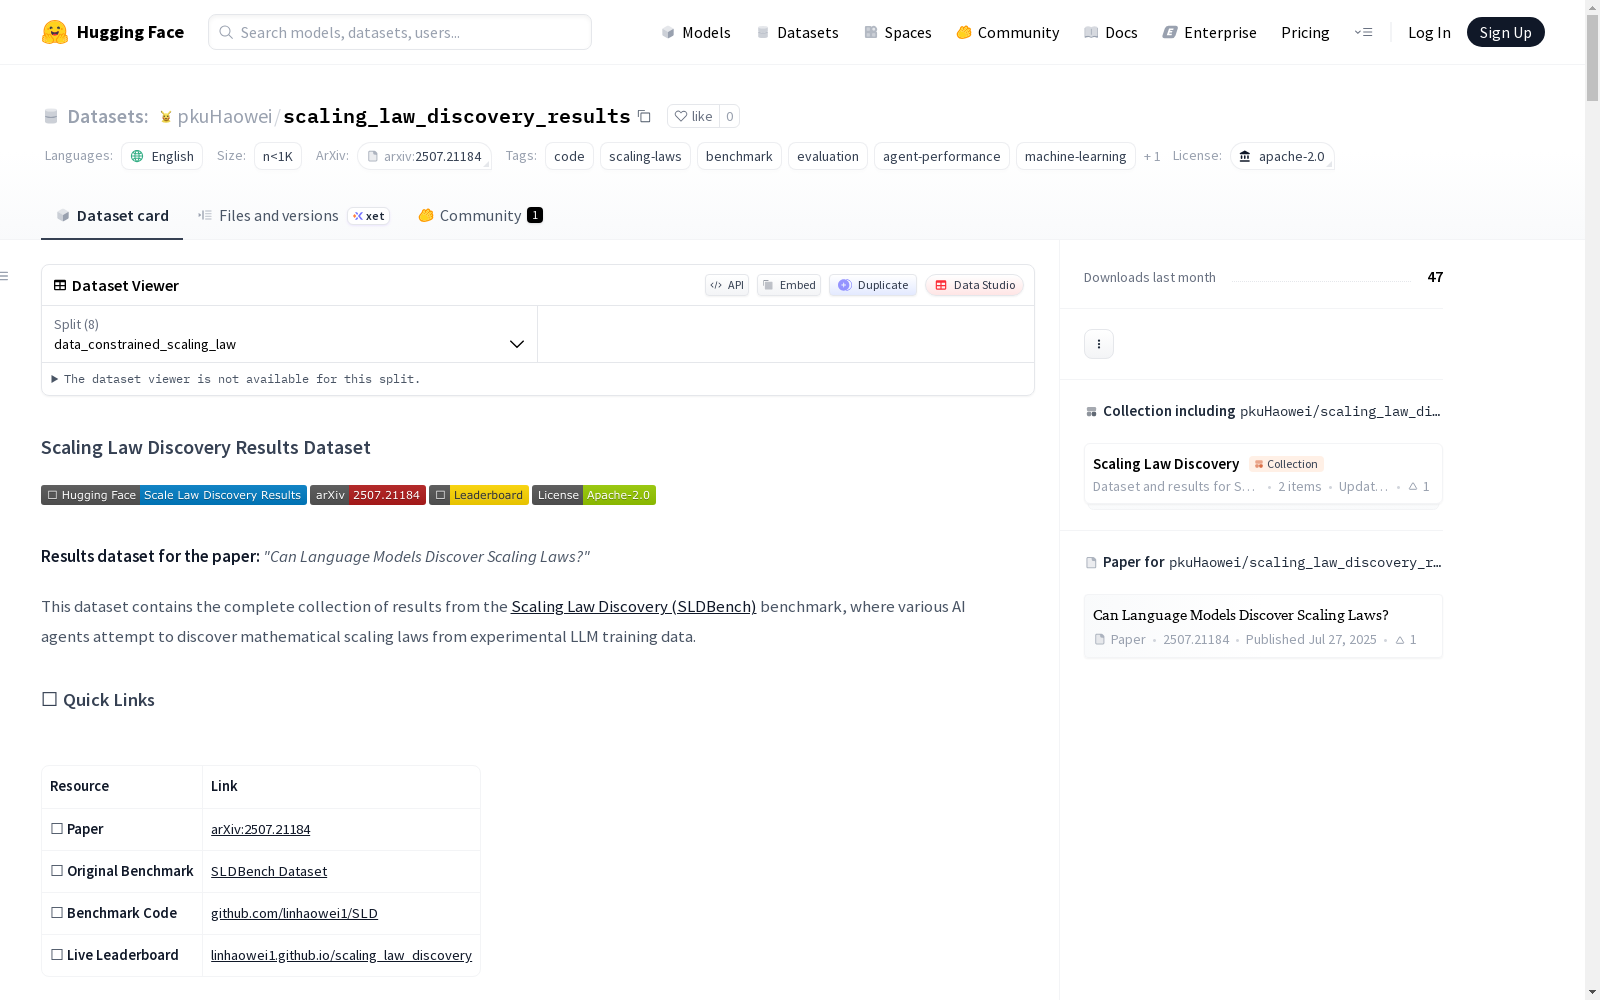Open the github.com/linhaowei1/SLD link

coord(295,914)
